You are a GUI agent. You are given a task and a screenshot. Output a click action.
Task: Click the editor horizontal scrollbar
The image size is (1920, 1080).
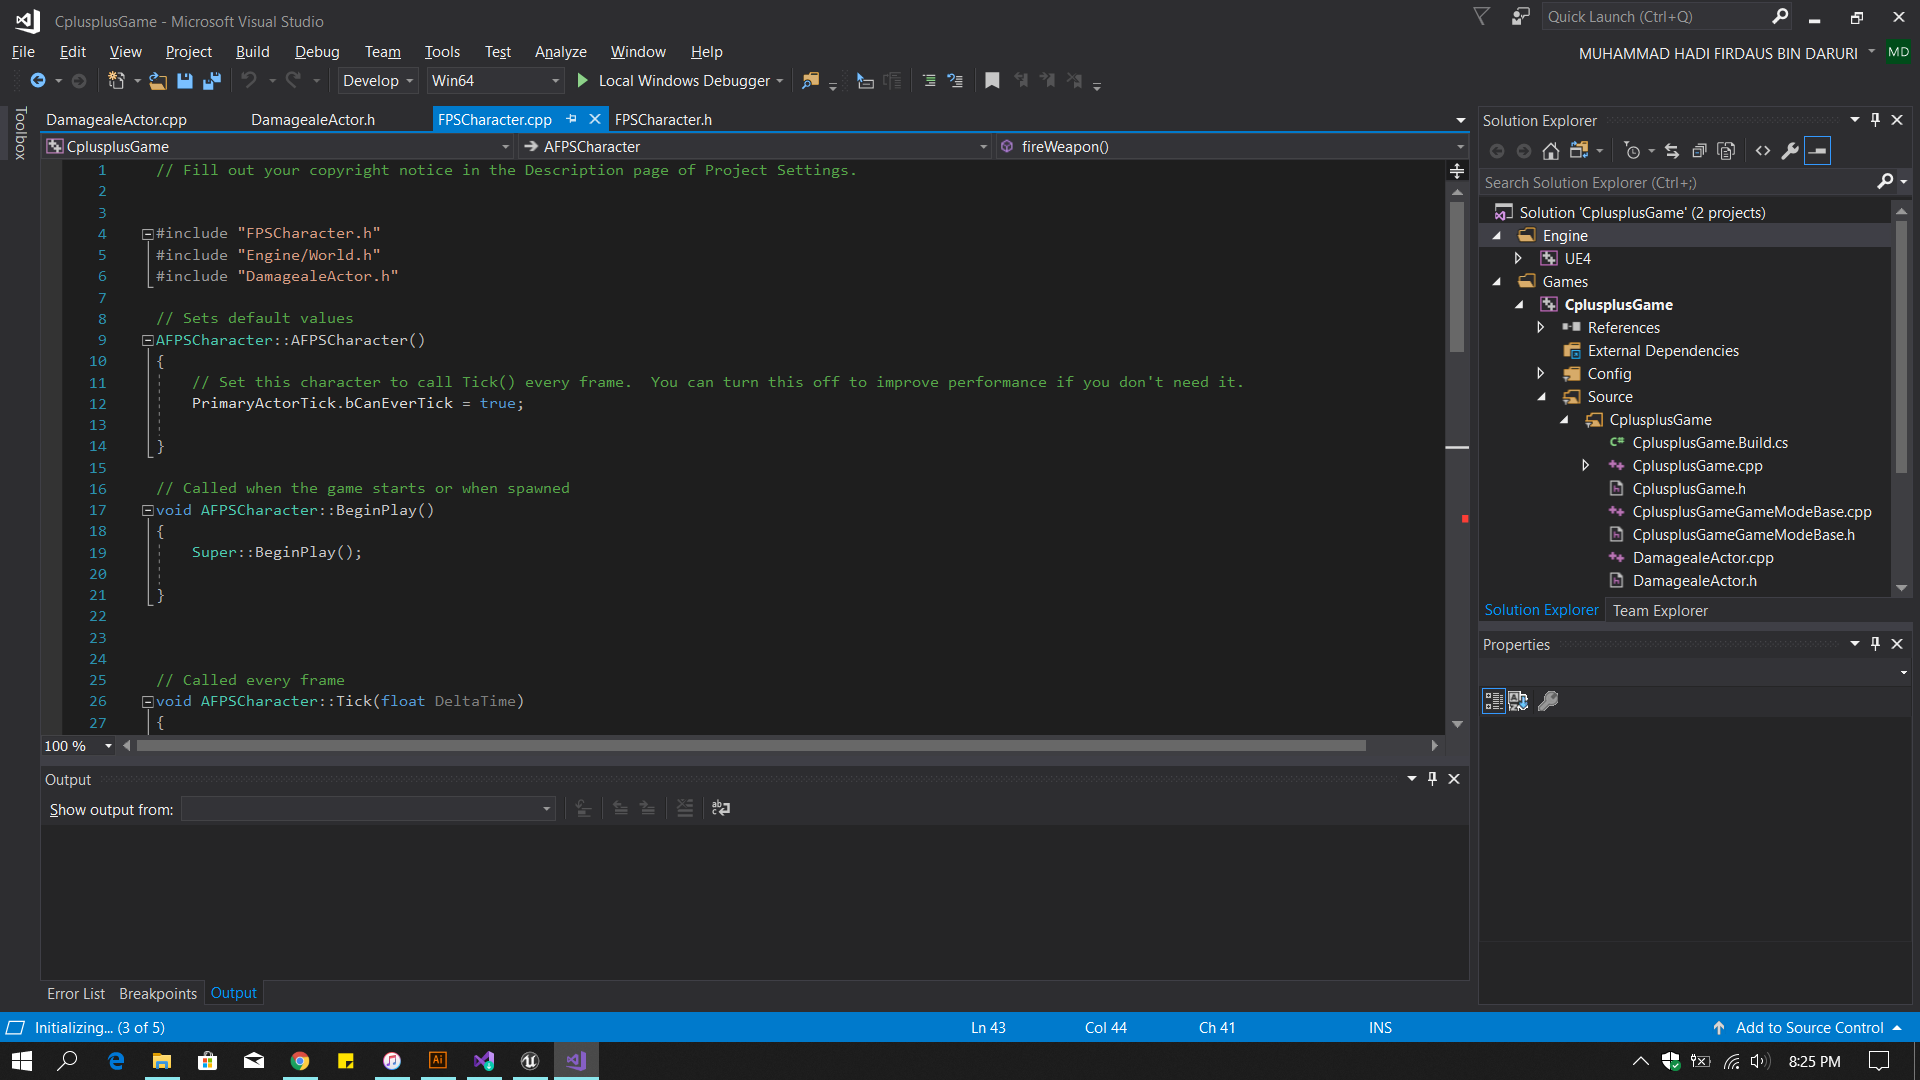click(x=750, y=746)
